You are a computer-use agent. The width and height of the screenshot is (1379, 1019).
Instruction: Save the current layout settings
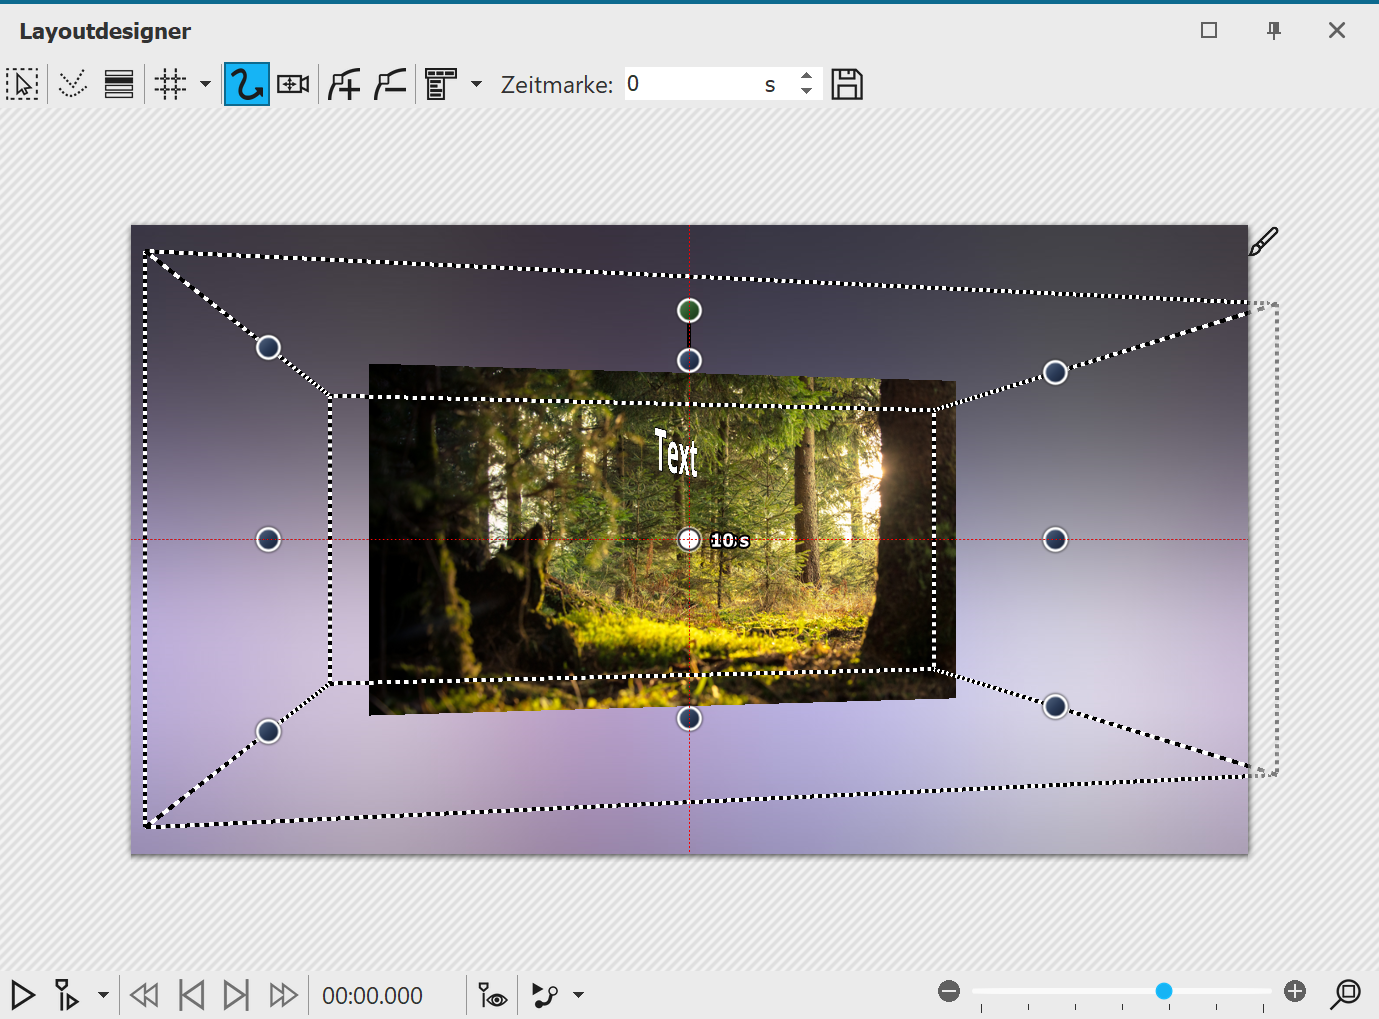846,84
